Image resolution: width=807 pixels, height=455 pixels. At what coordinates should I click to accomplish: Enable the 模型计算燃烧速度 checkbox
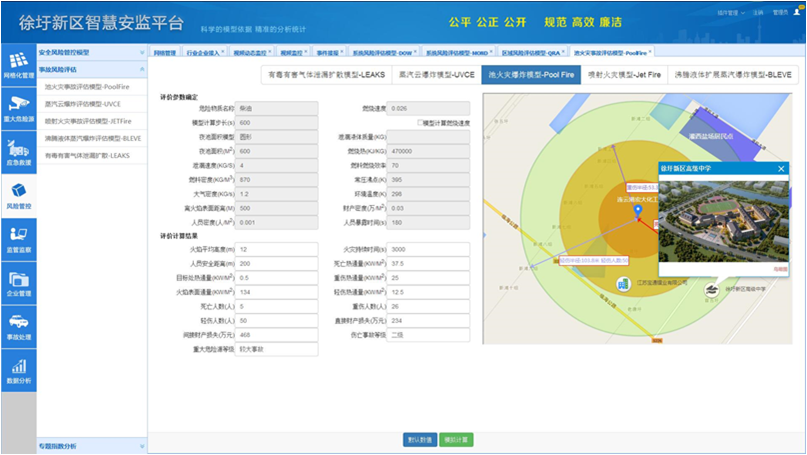419,122
